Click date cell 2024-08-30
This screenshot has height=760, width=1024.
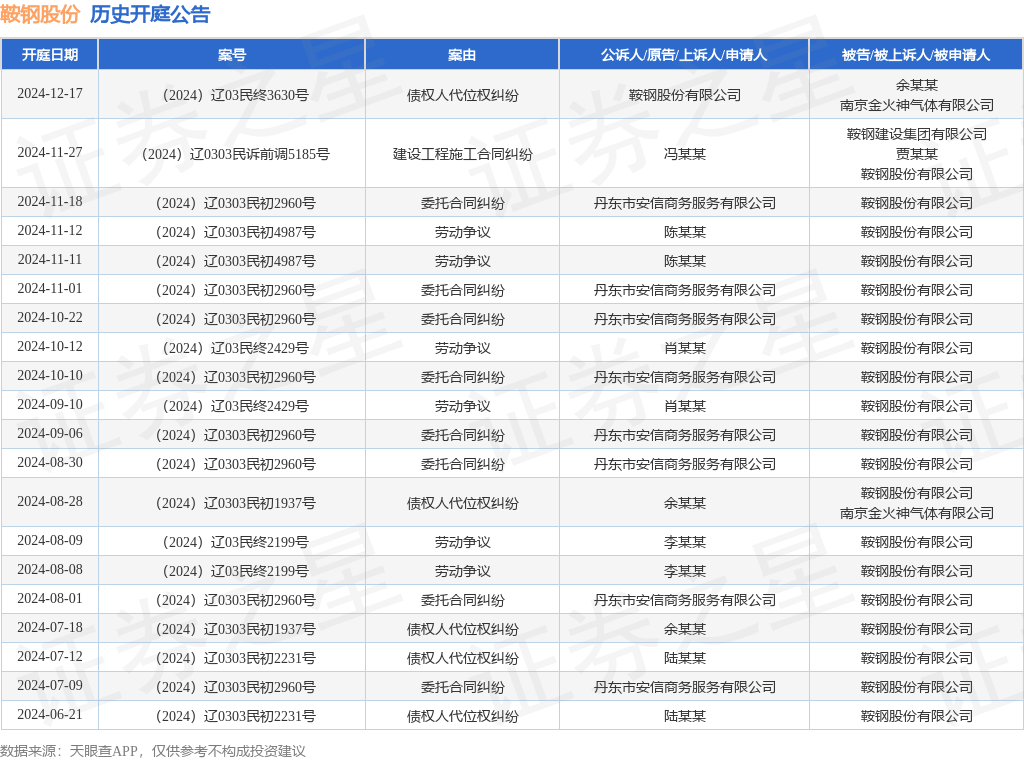pyautogui.click(x=50, y=462)
